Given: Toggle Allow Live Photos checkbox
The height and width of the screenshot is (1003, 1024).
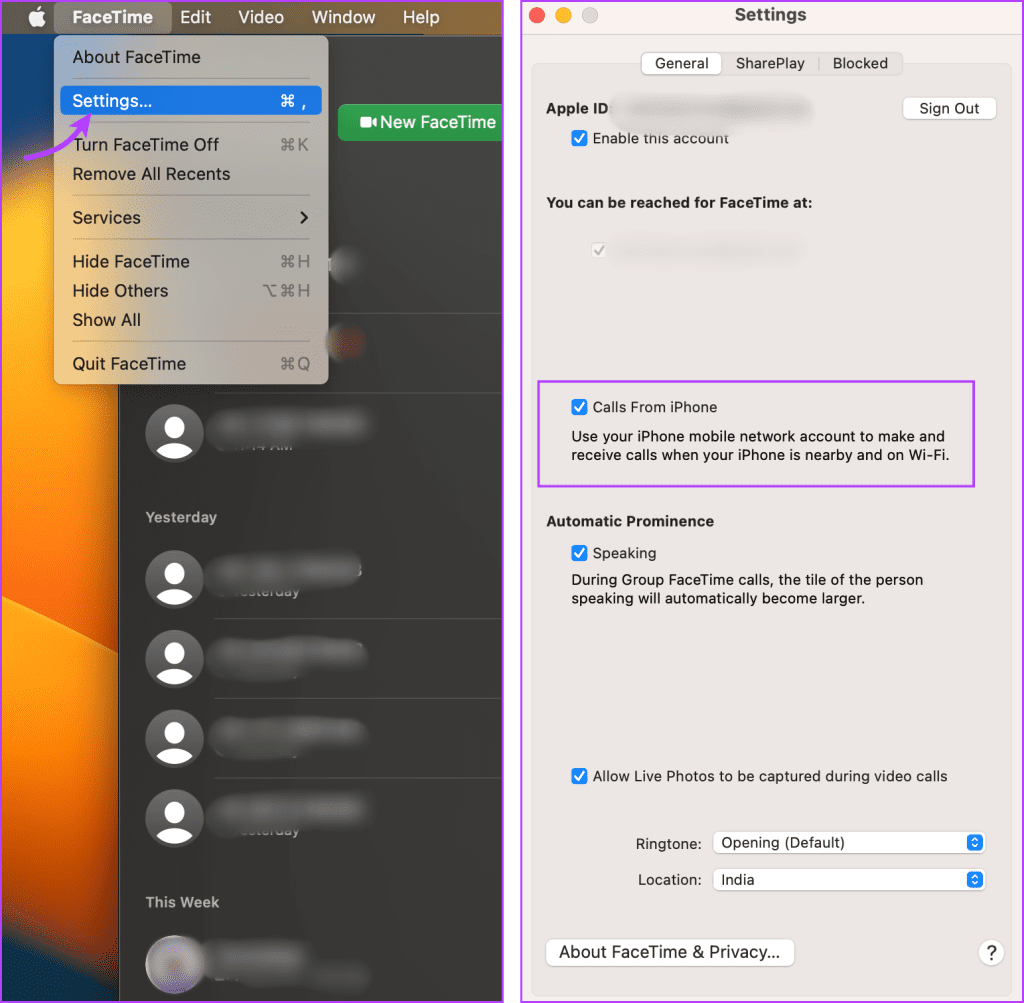Looking at the screenshot, I should 579,776.
